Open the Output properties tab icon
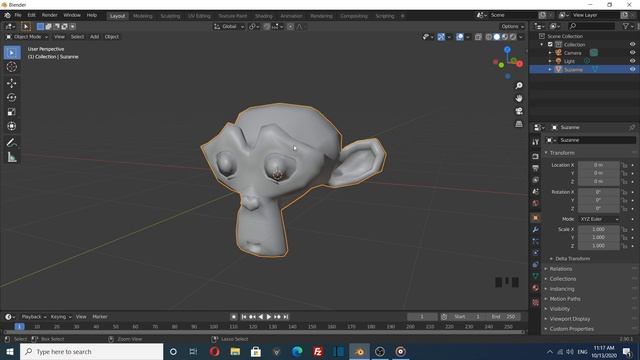The image size is (640, 360). 536,168
